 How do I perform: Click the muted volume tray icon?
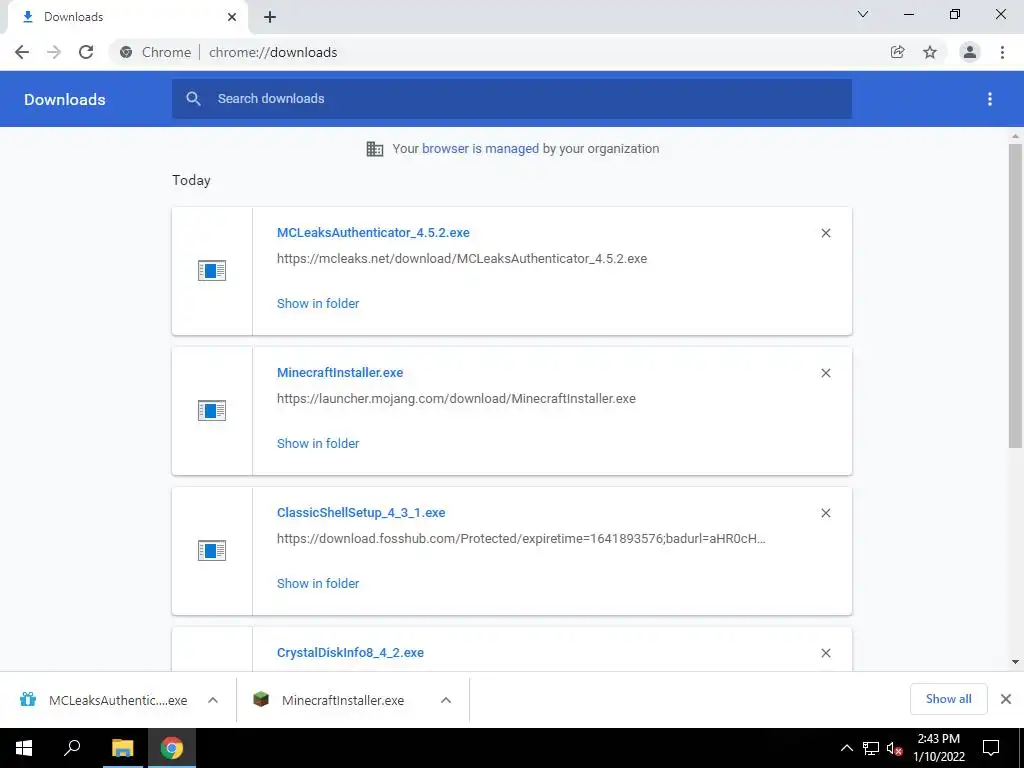tap(895, 748)
